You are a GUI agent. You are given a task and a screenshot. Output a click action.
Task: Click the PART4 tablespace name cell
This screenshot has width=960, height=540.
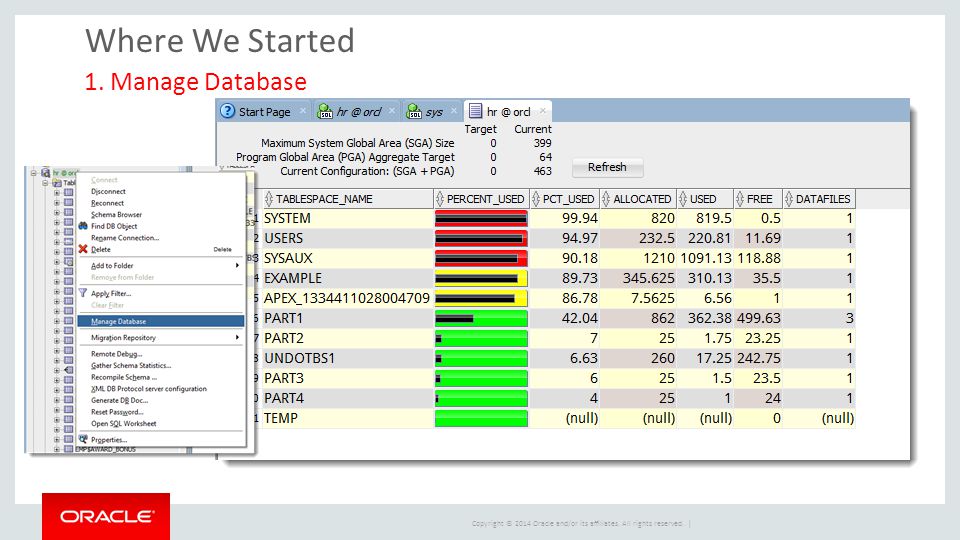pos(347,398)
